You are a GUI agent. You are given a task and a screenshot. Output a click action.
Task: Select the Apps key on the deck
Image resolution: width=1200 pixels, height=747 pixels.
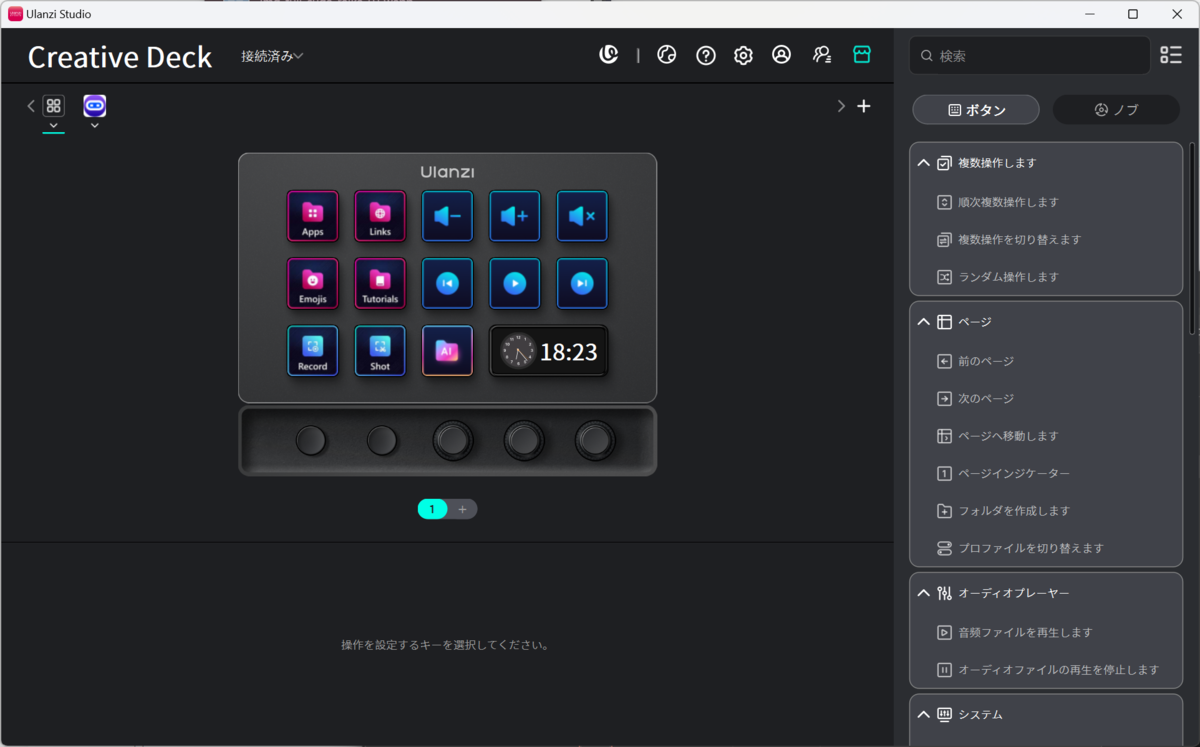click(x=313, y=216)
